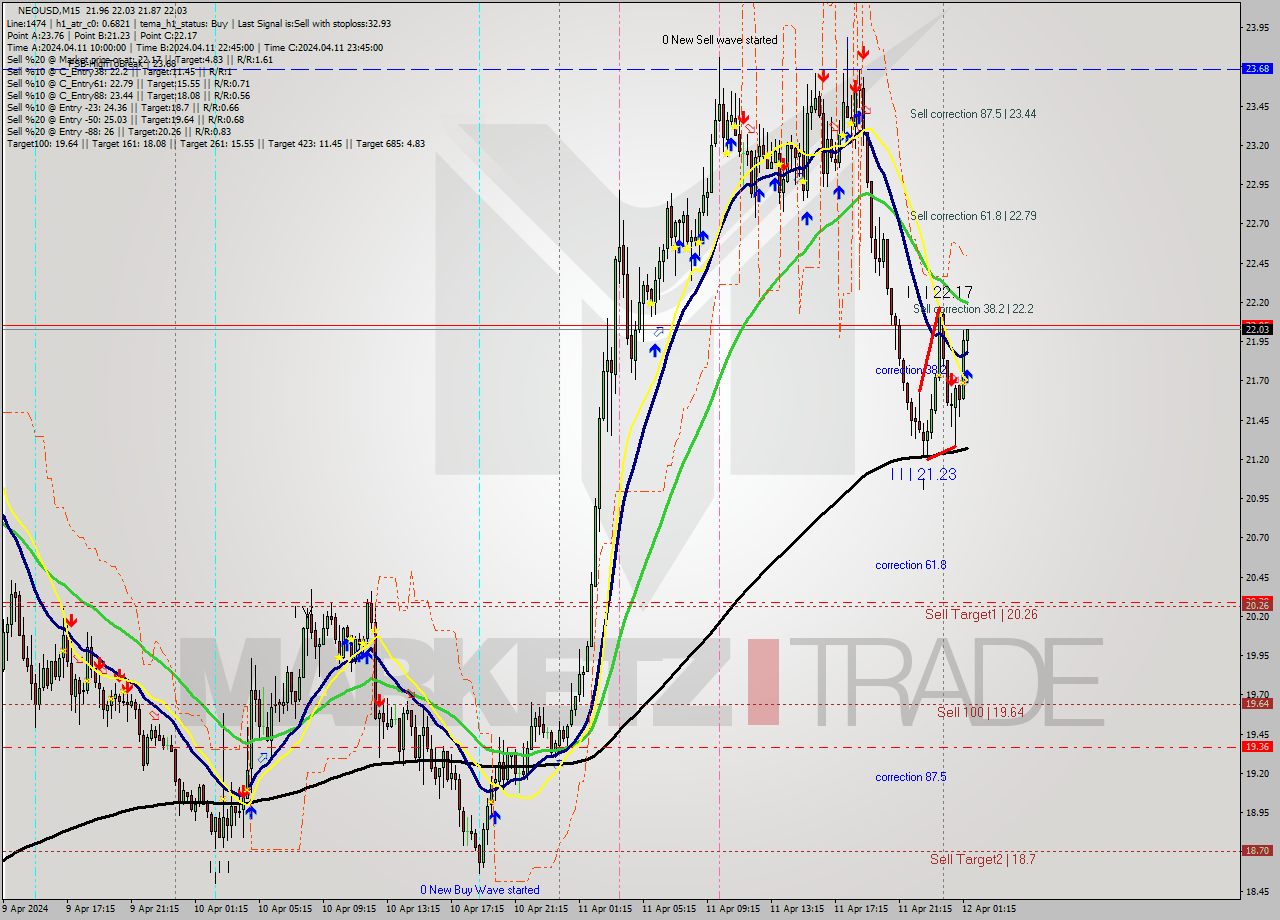Click 'Sell 100 | 19.64' label
The height and width of the screenshot is (920, 1280).
(980, 712)
